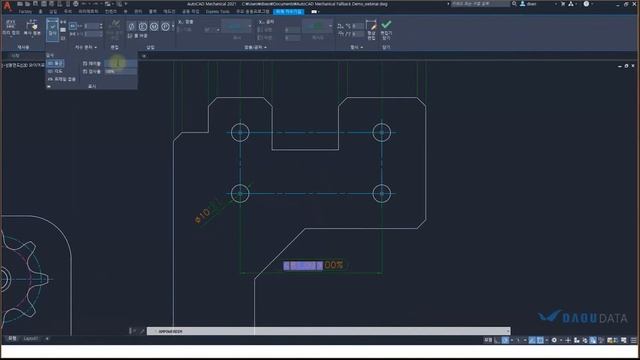The height and width of the screenshot is (360, 640).
Task: Switch to the model tab at bottom left
Action: [12, 338]
